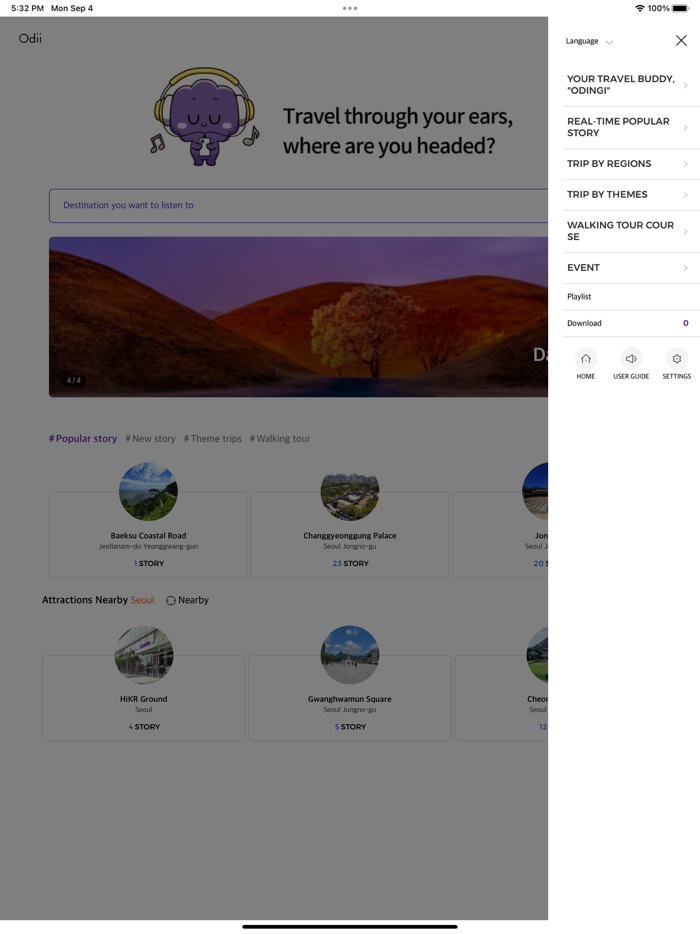This screenshot has height=934, width=700.
Task: Click the multitasking three-dots at top
Action: click(x=350, y=8)
